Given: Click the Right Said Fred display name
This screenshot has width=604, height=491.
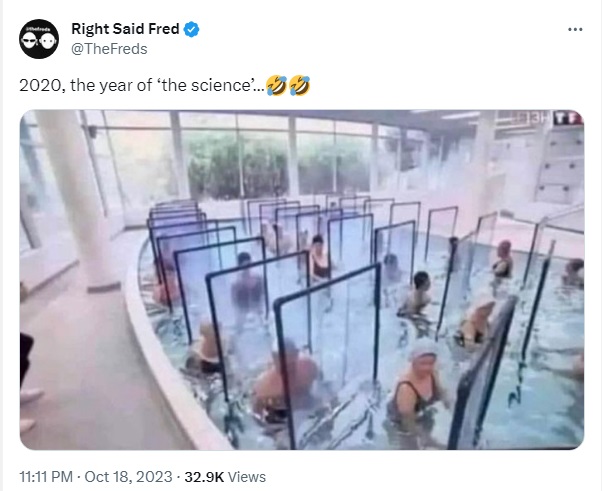Looking at the screenshot, I should point(125,29).
